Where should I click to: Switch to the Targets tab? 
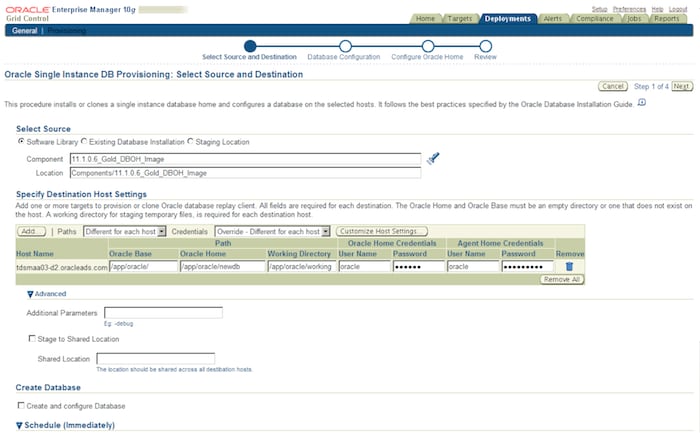click(460, 18)
